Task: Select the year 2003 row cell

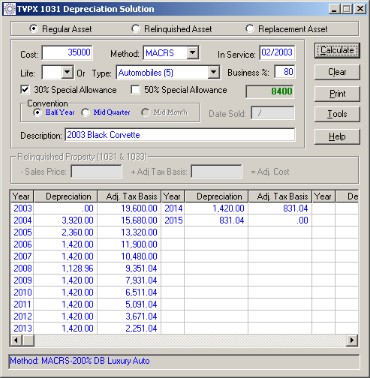Action: point(23,209)
